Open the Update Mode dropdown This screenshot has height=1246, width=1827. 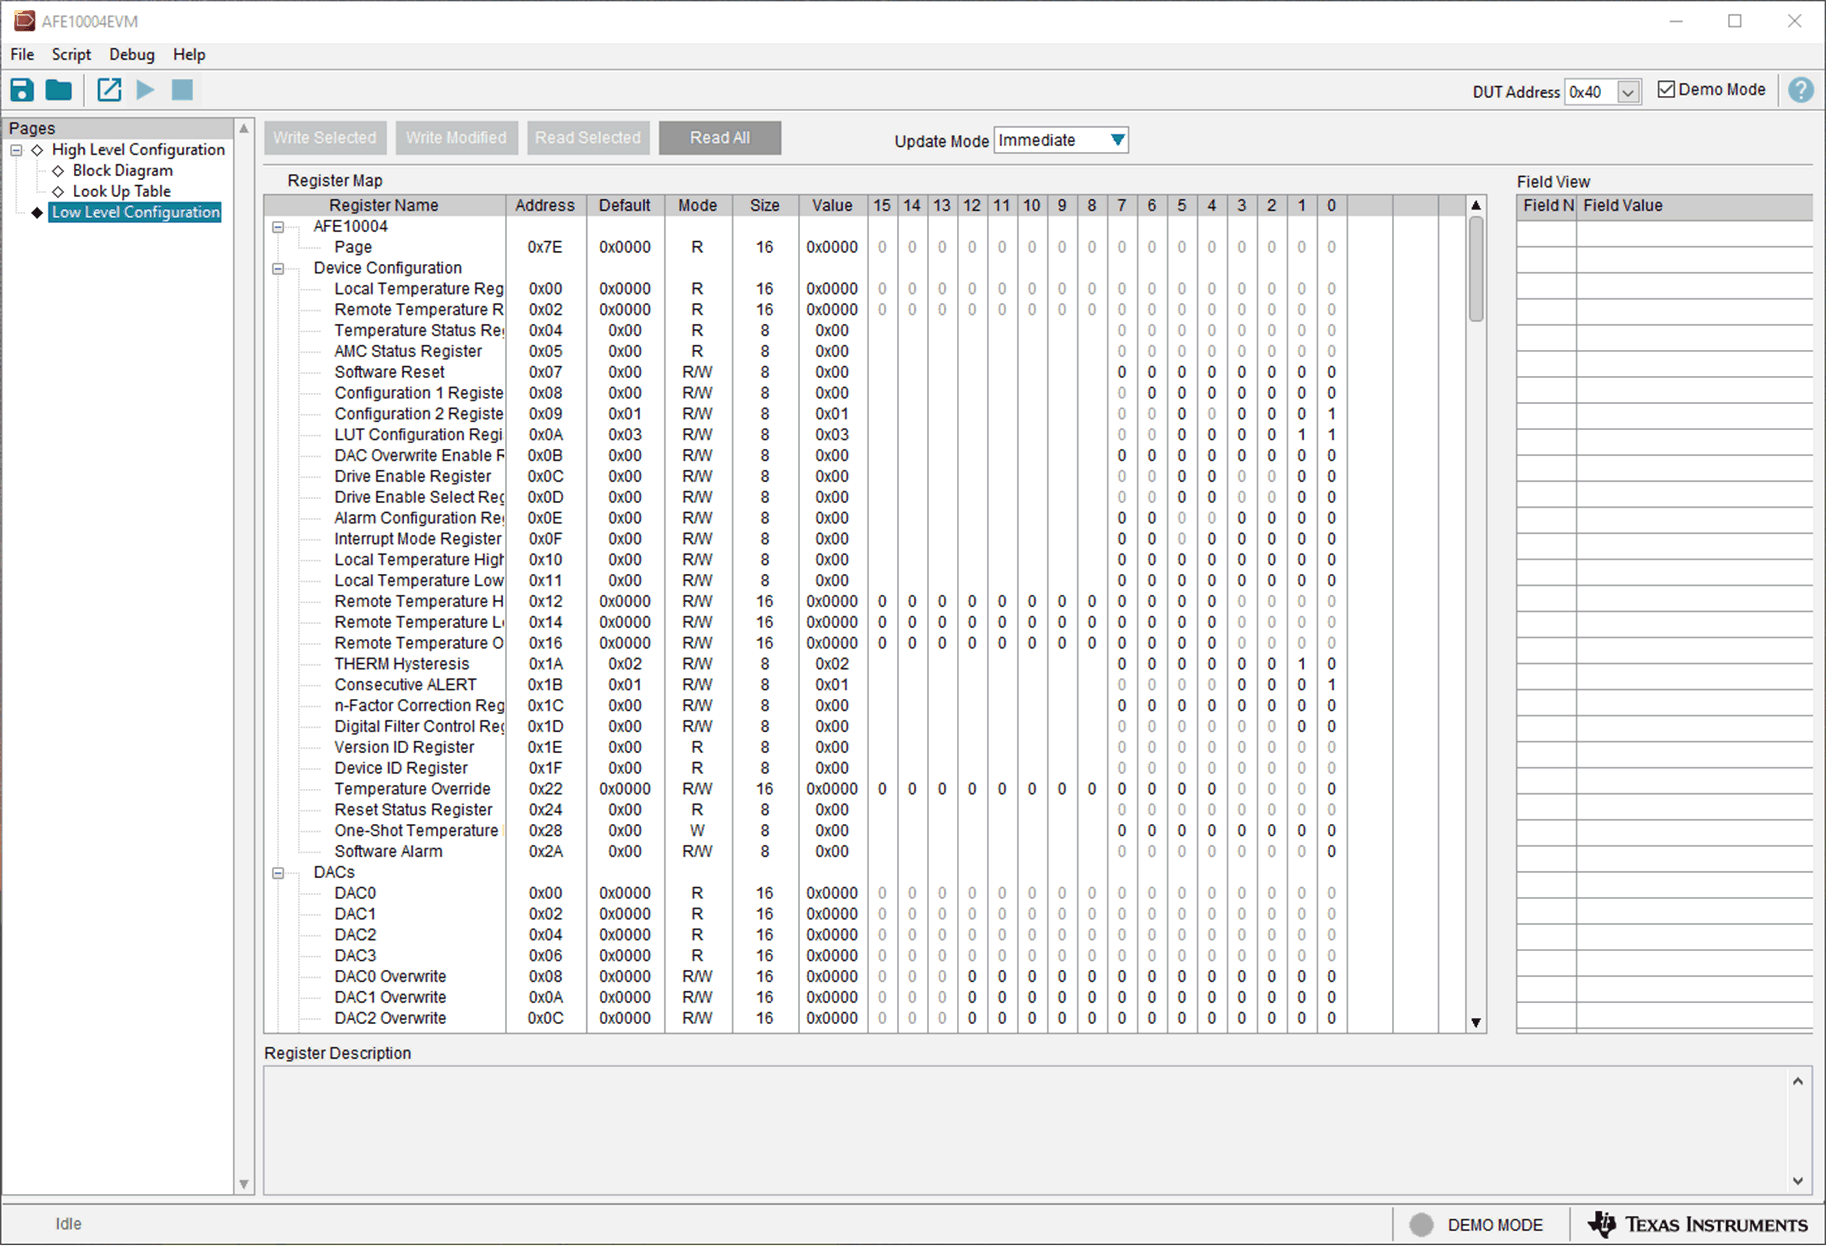pos(1116,140)
